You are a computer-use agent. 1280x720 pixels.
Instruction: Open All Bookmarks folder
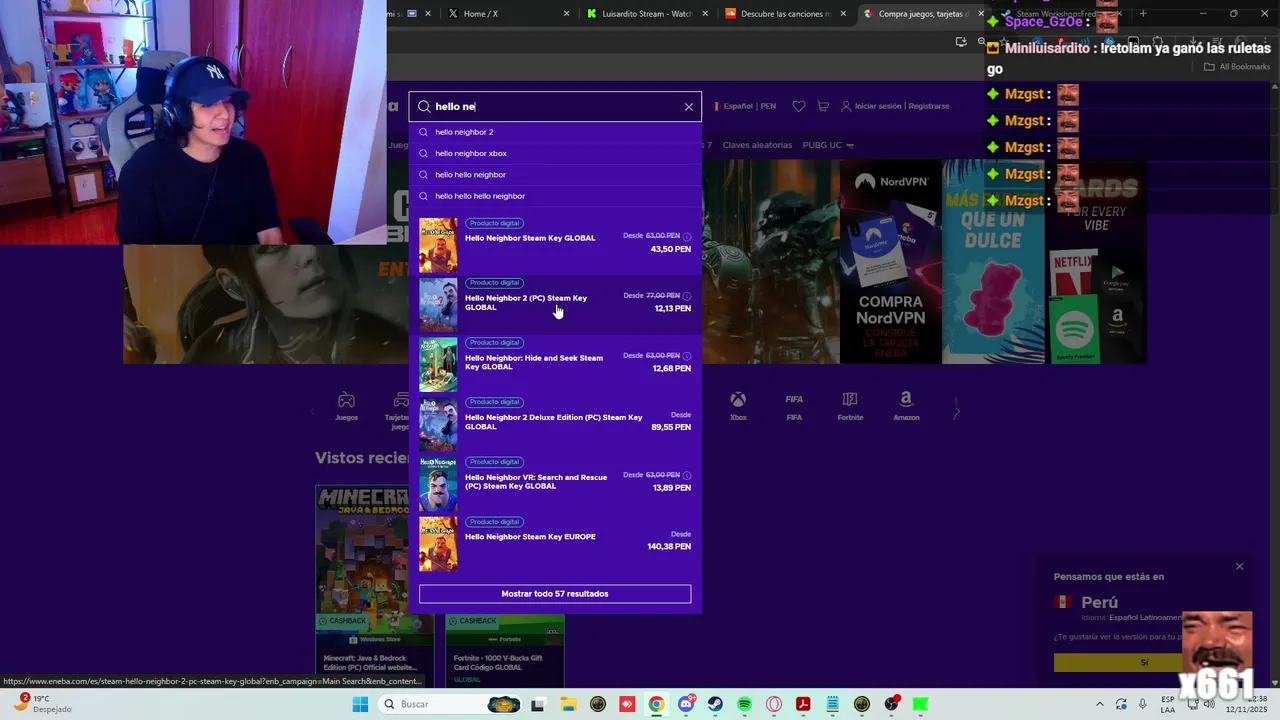[x=1237, y=67]
